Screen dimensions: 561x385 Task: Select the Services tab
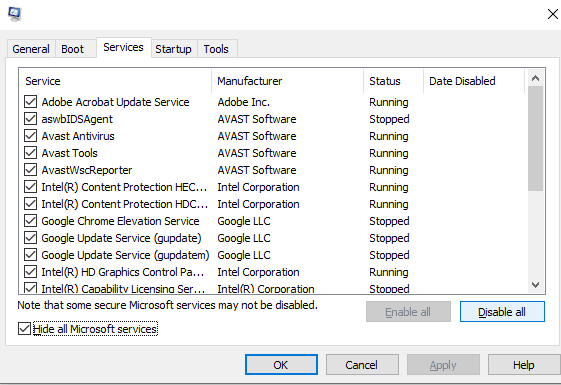tap(123, 47)
